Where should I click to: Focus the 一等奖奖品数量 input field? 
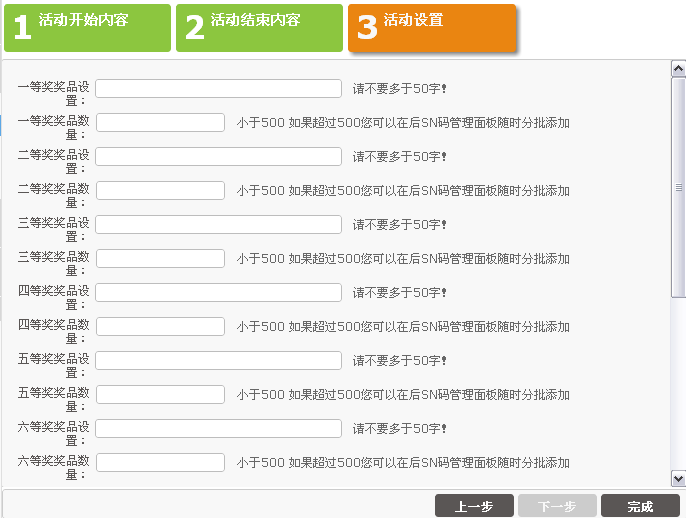pyautogui.click(x=160, y=122)
